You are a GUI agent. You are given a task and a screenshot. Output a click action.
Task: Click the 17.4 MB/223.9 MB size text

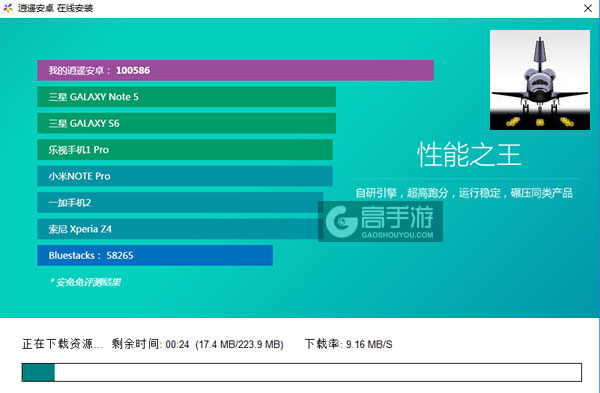pos(240,344)
